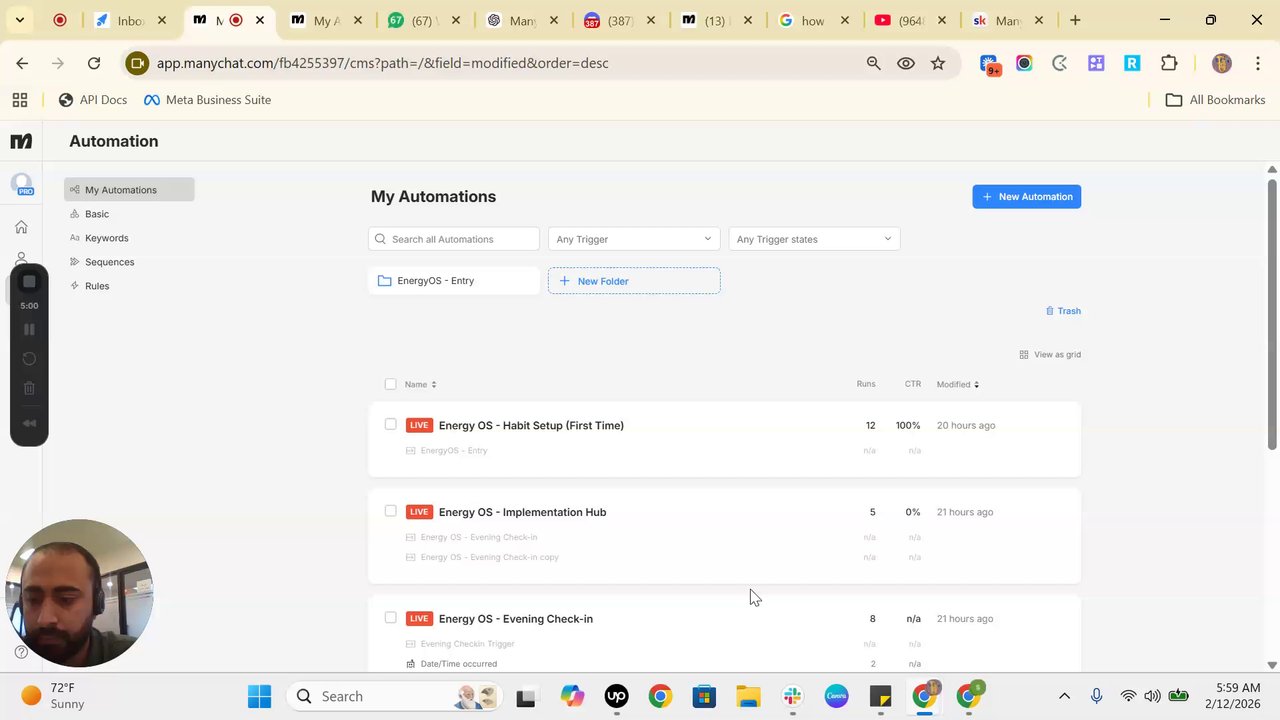Screen dimensions: 1280x720
Task: Open the Any Trigger states dropdown
Action: click(x=814, y=239)
